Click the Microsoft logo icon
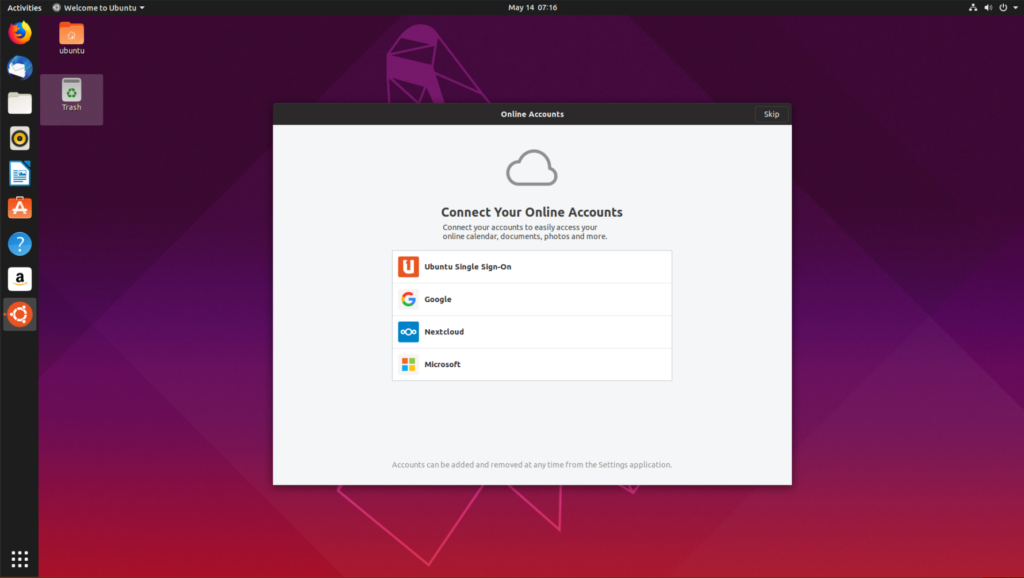Image resolution: width=1024 pixels, height=578 pixels. coord(408,364)
